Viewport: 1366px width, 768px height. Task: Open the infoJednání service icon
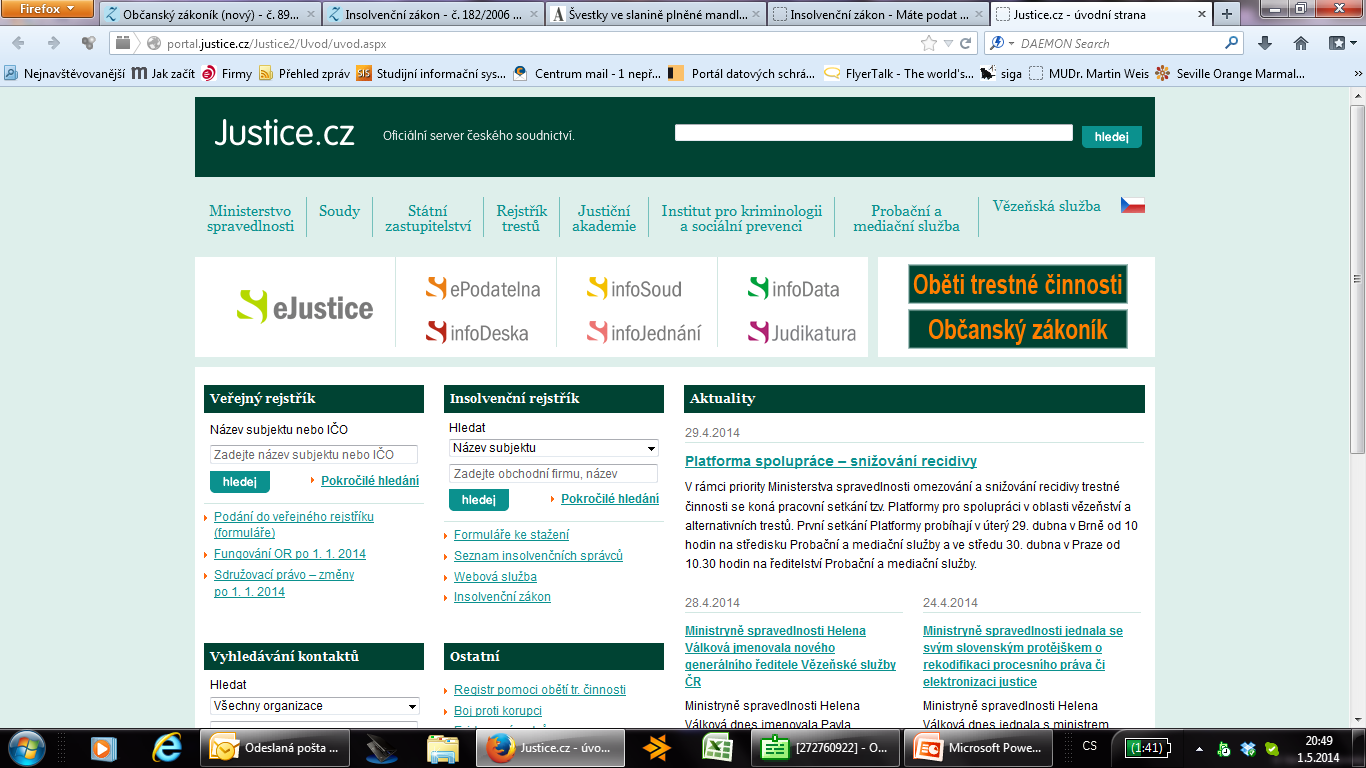click(x=644, y=332)
